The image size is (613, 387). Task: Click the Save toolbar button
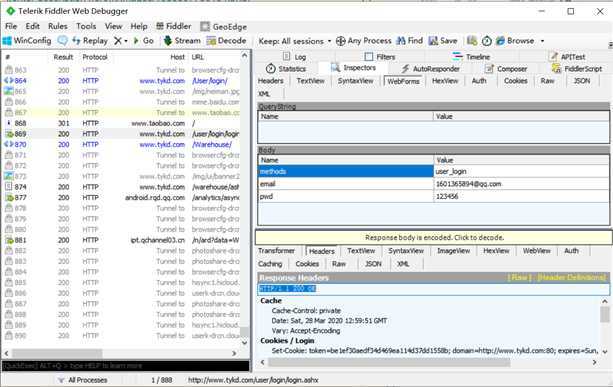pos(443,41)
